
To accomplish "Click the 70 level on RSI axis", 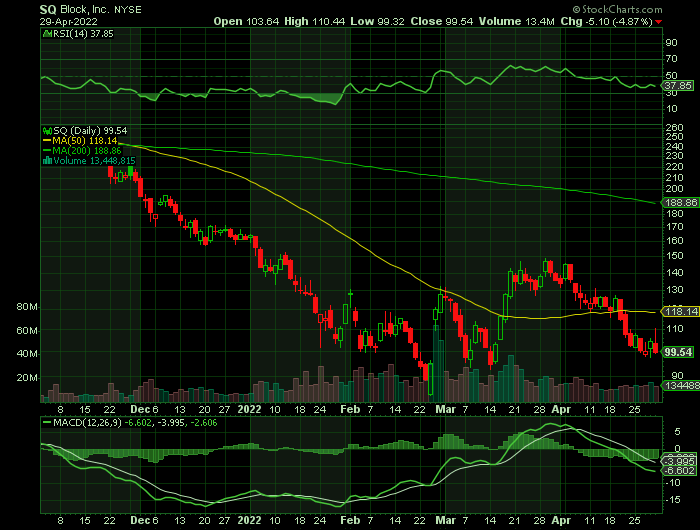I will tap(671, 59).
